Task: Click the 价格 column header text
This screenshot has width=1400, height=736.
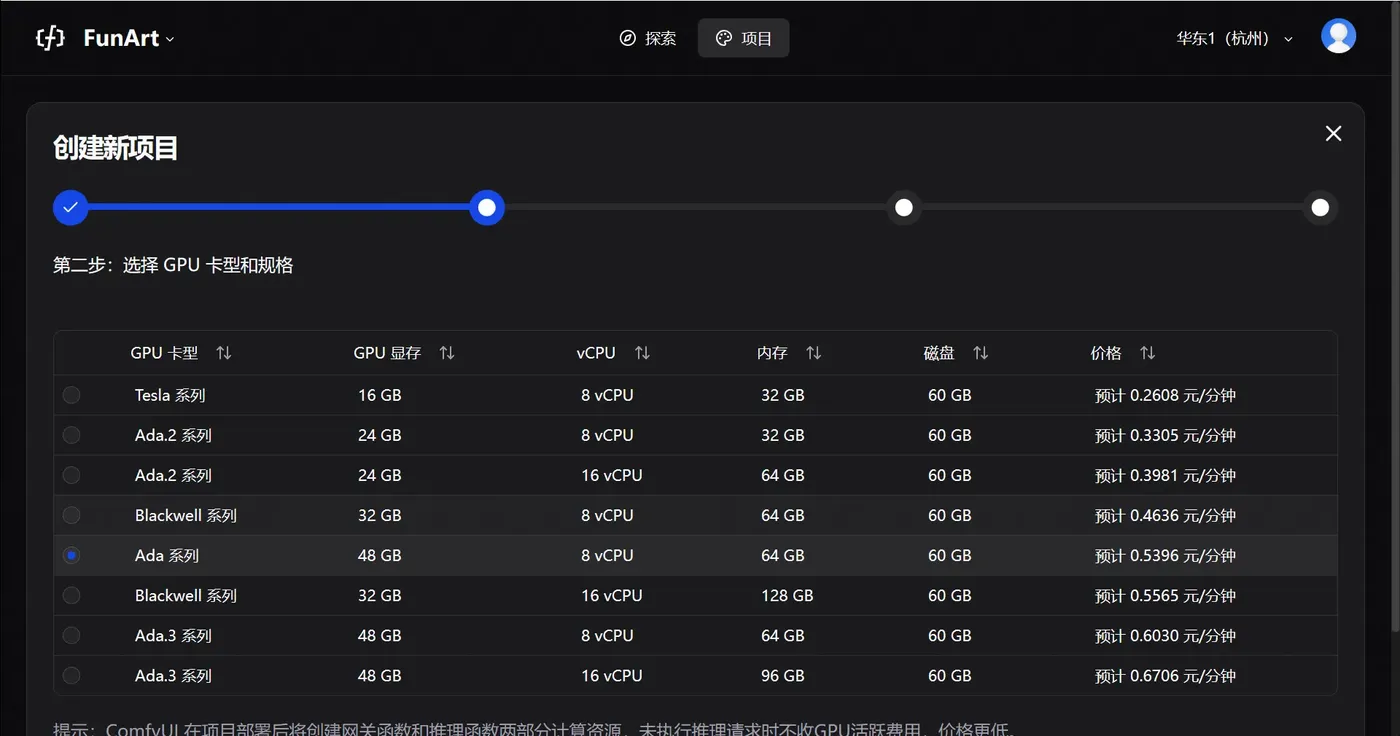Action: tap(1106, 353)
